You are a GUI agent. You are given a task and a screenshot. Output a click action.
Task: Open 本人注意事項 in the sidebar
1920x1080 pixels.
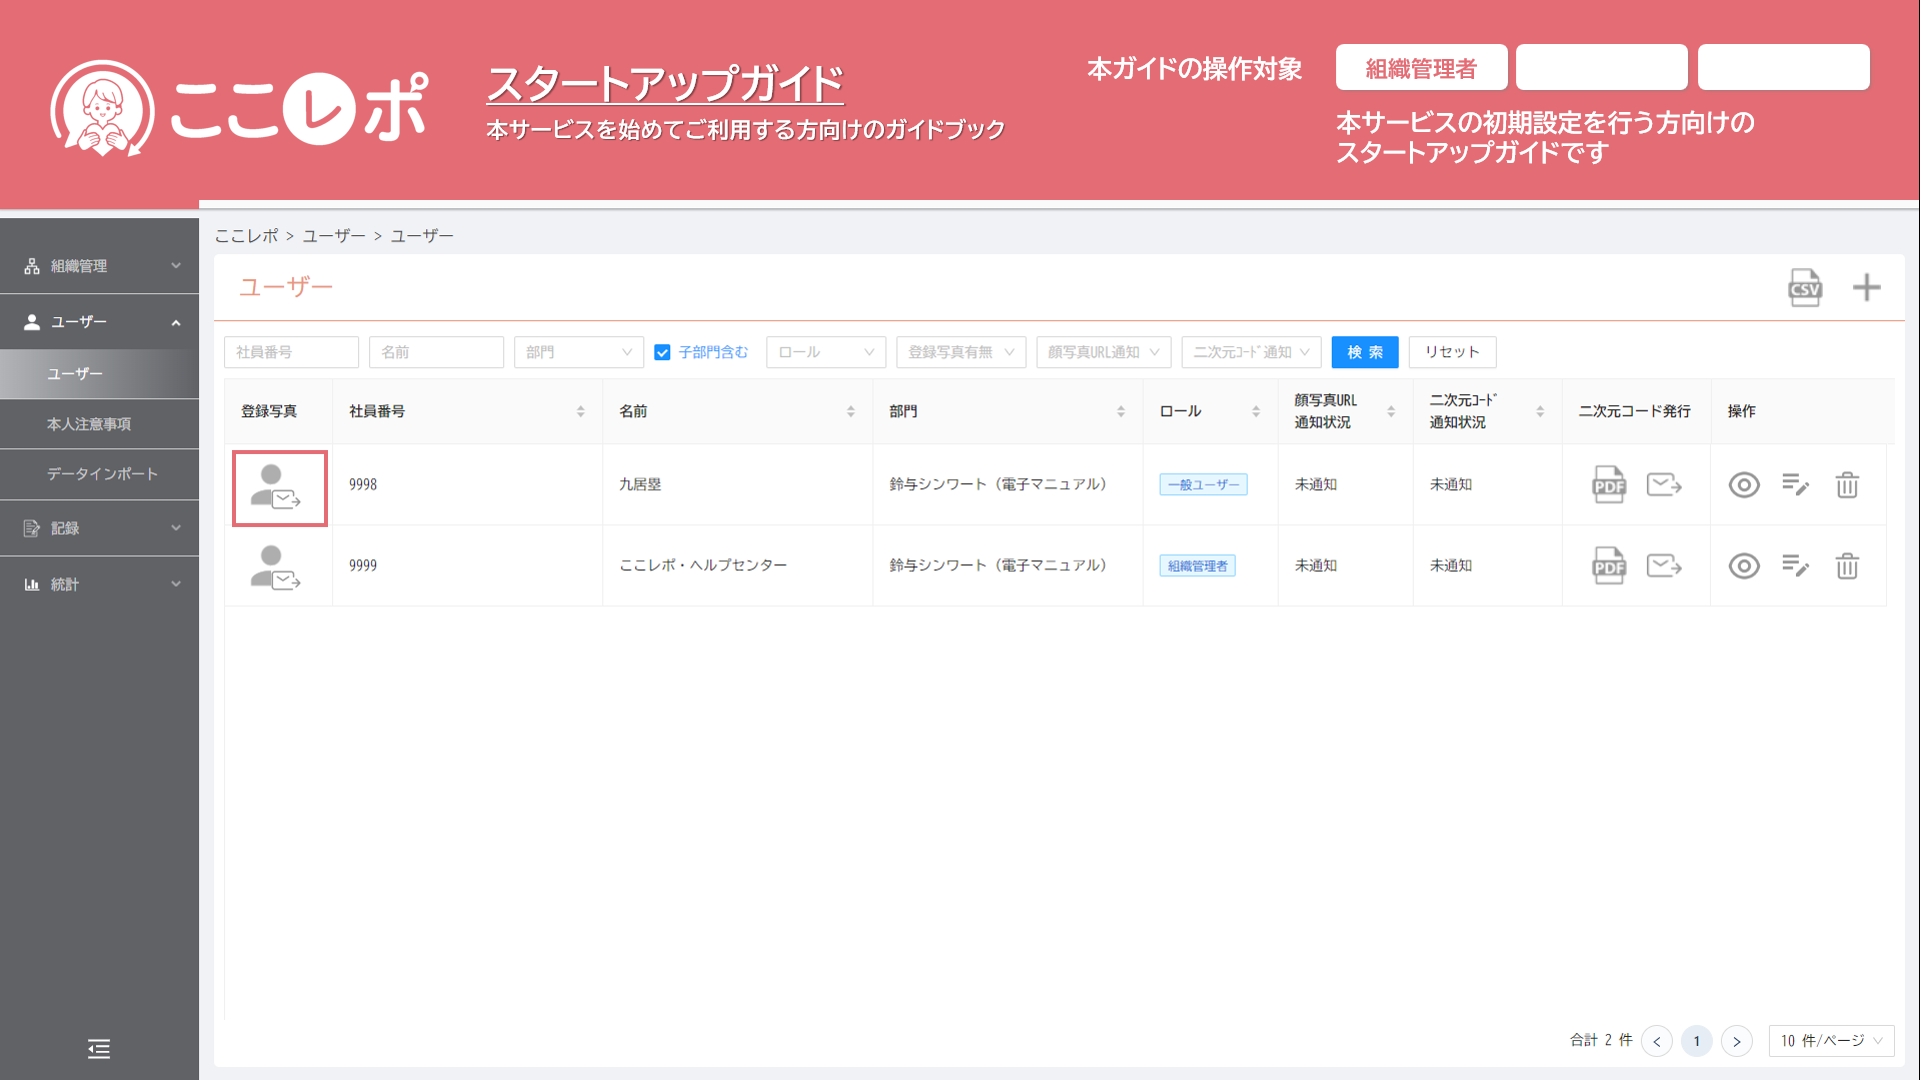point(89,424)
